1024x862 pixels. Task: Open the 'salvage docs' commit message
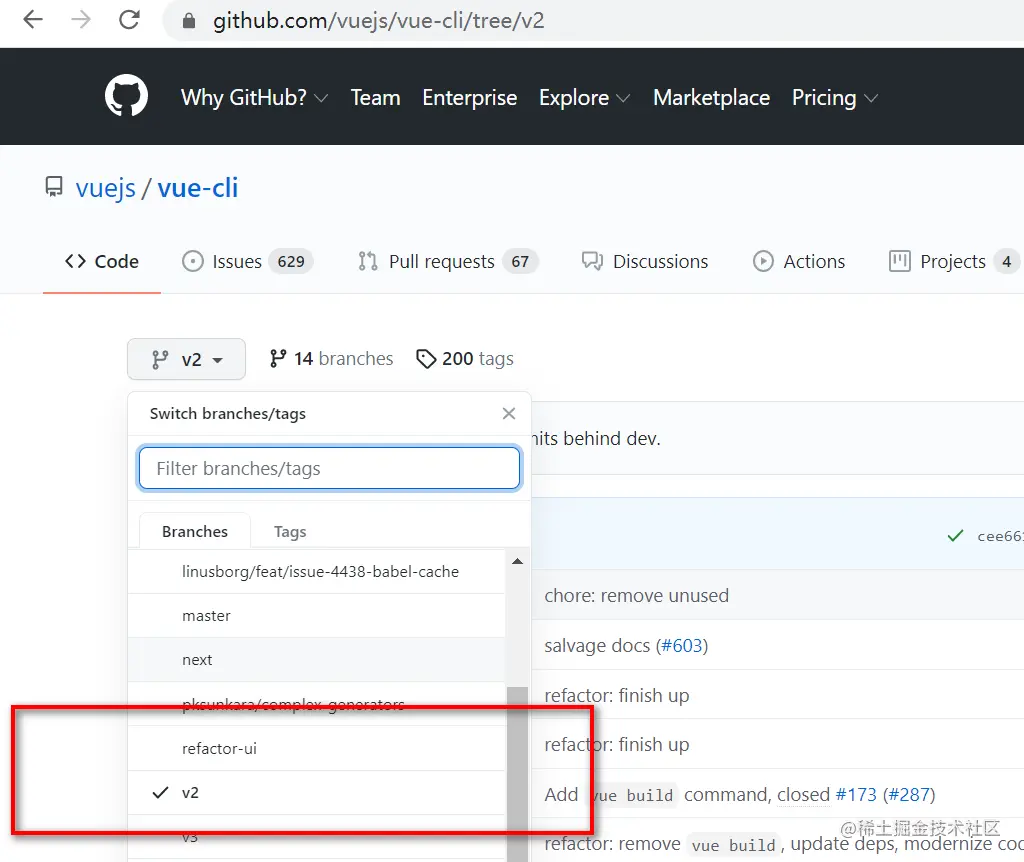598,646
